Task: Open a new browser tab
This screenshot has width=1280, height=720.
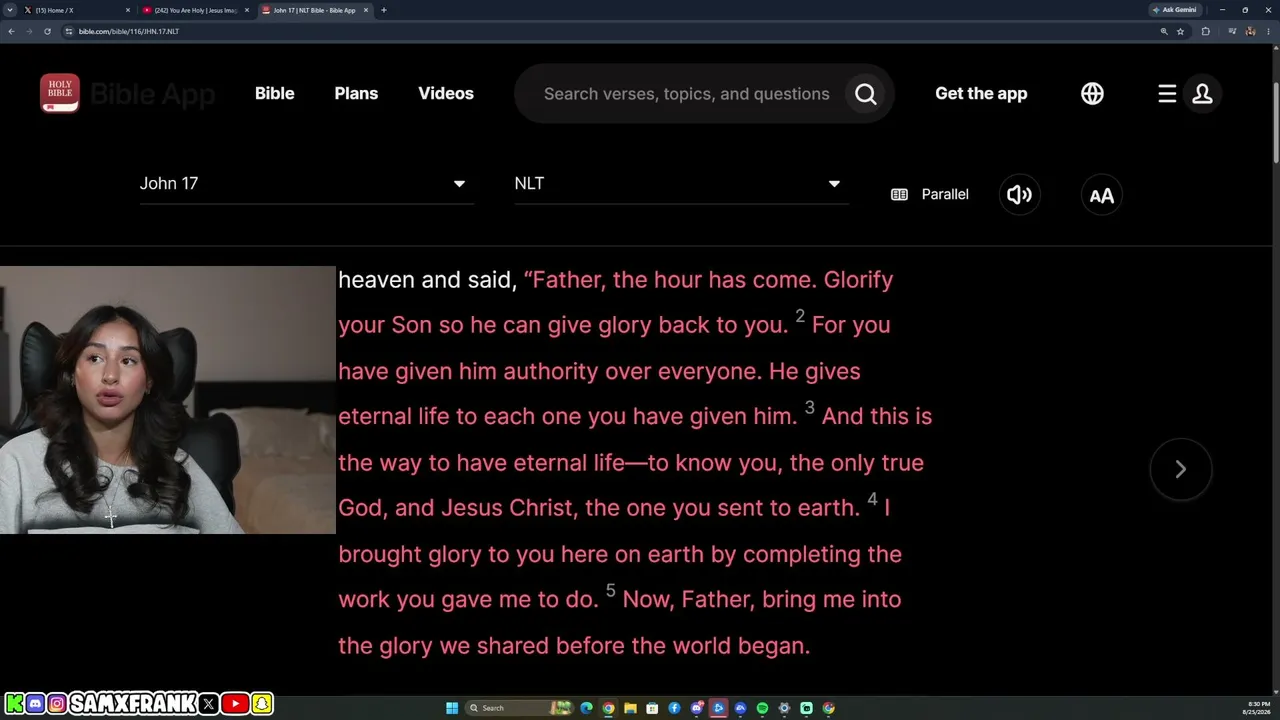Action: (x=384, y=10)
